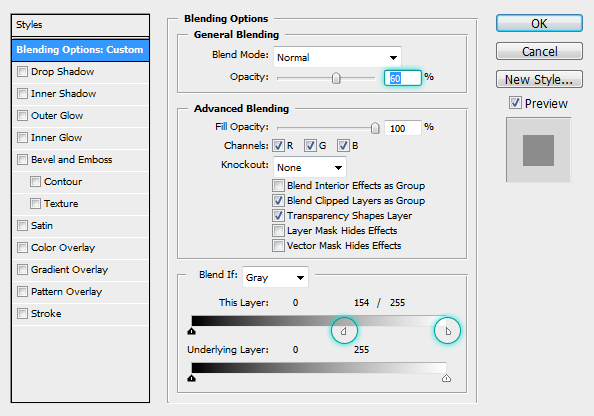Screen dimensions: 594x416
Task: Enable the Drop Shadow effect checkbox
Action: 23,72
